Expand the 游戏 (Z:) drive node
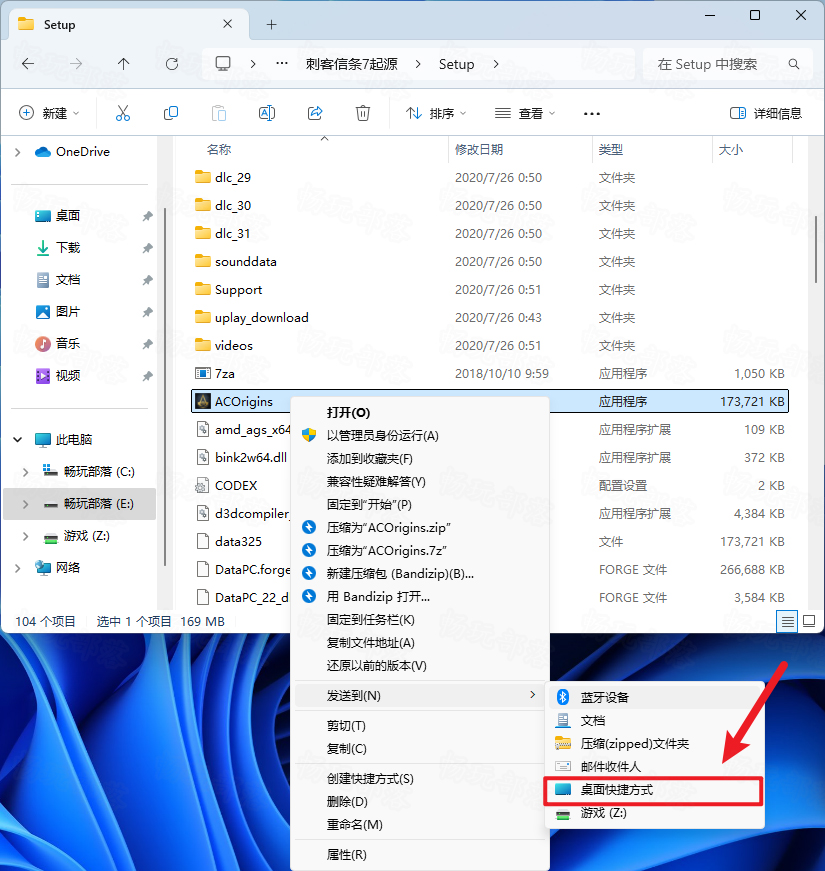 pos(26,536)
